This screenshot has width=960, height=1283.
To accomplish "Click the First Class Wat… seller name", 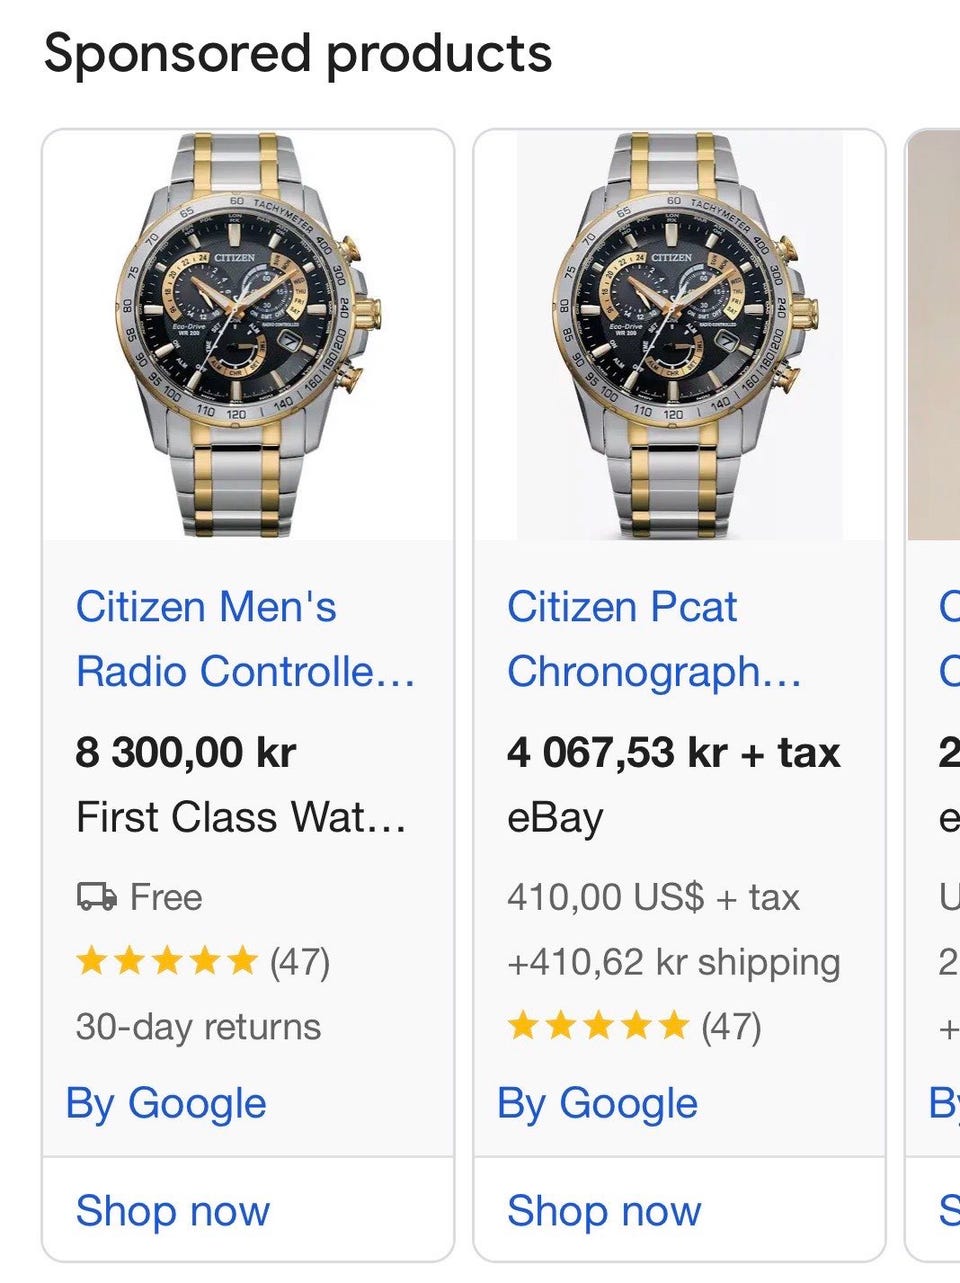I will 241,817.
